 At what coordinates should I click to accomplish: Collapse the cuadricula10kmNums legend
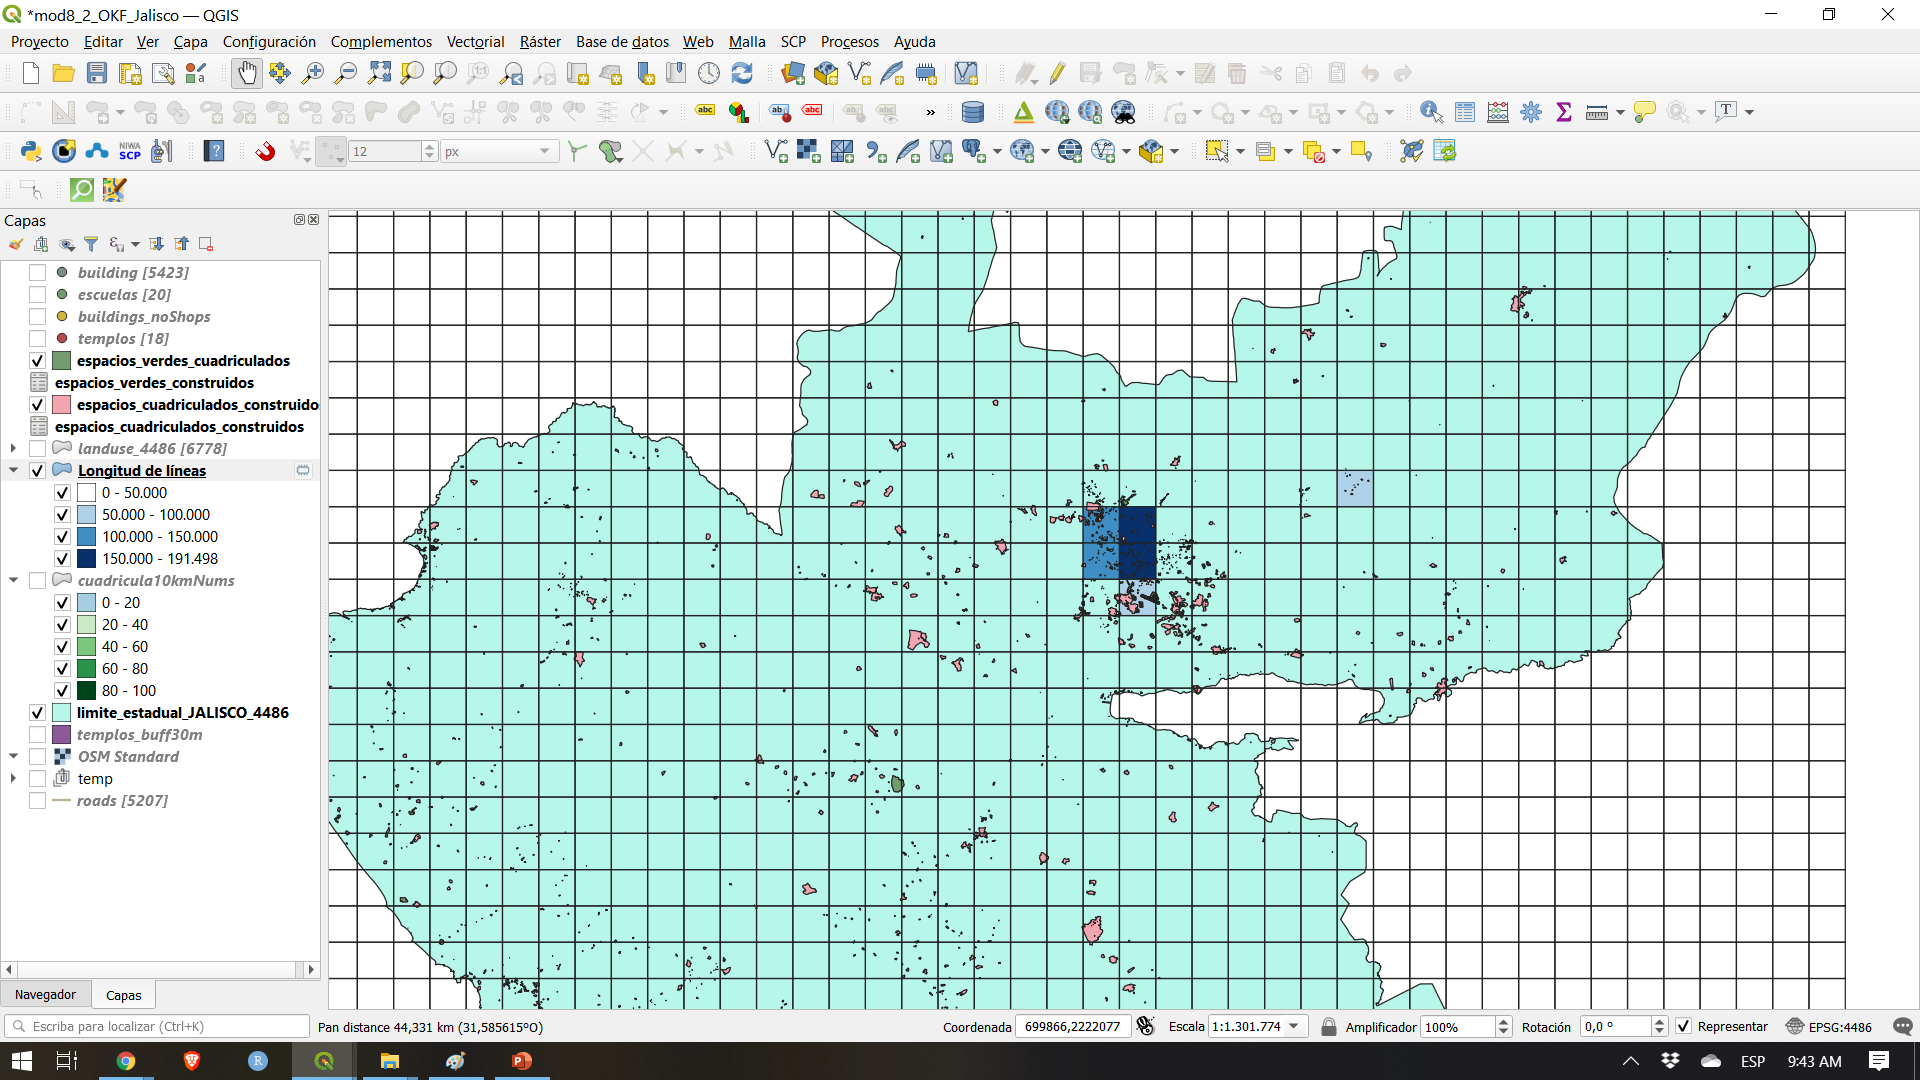13,580
